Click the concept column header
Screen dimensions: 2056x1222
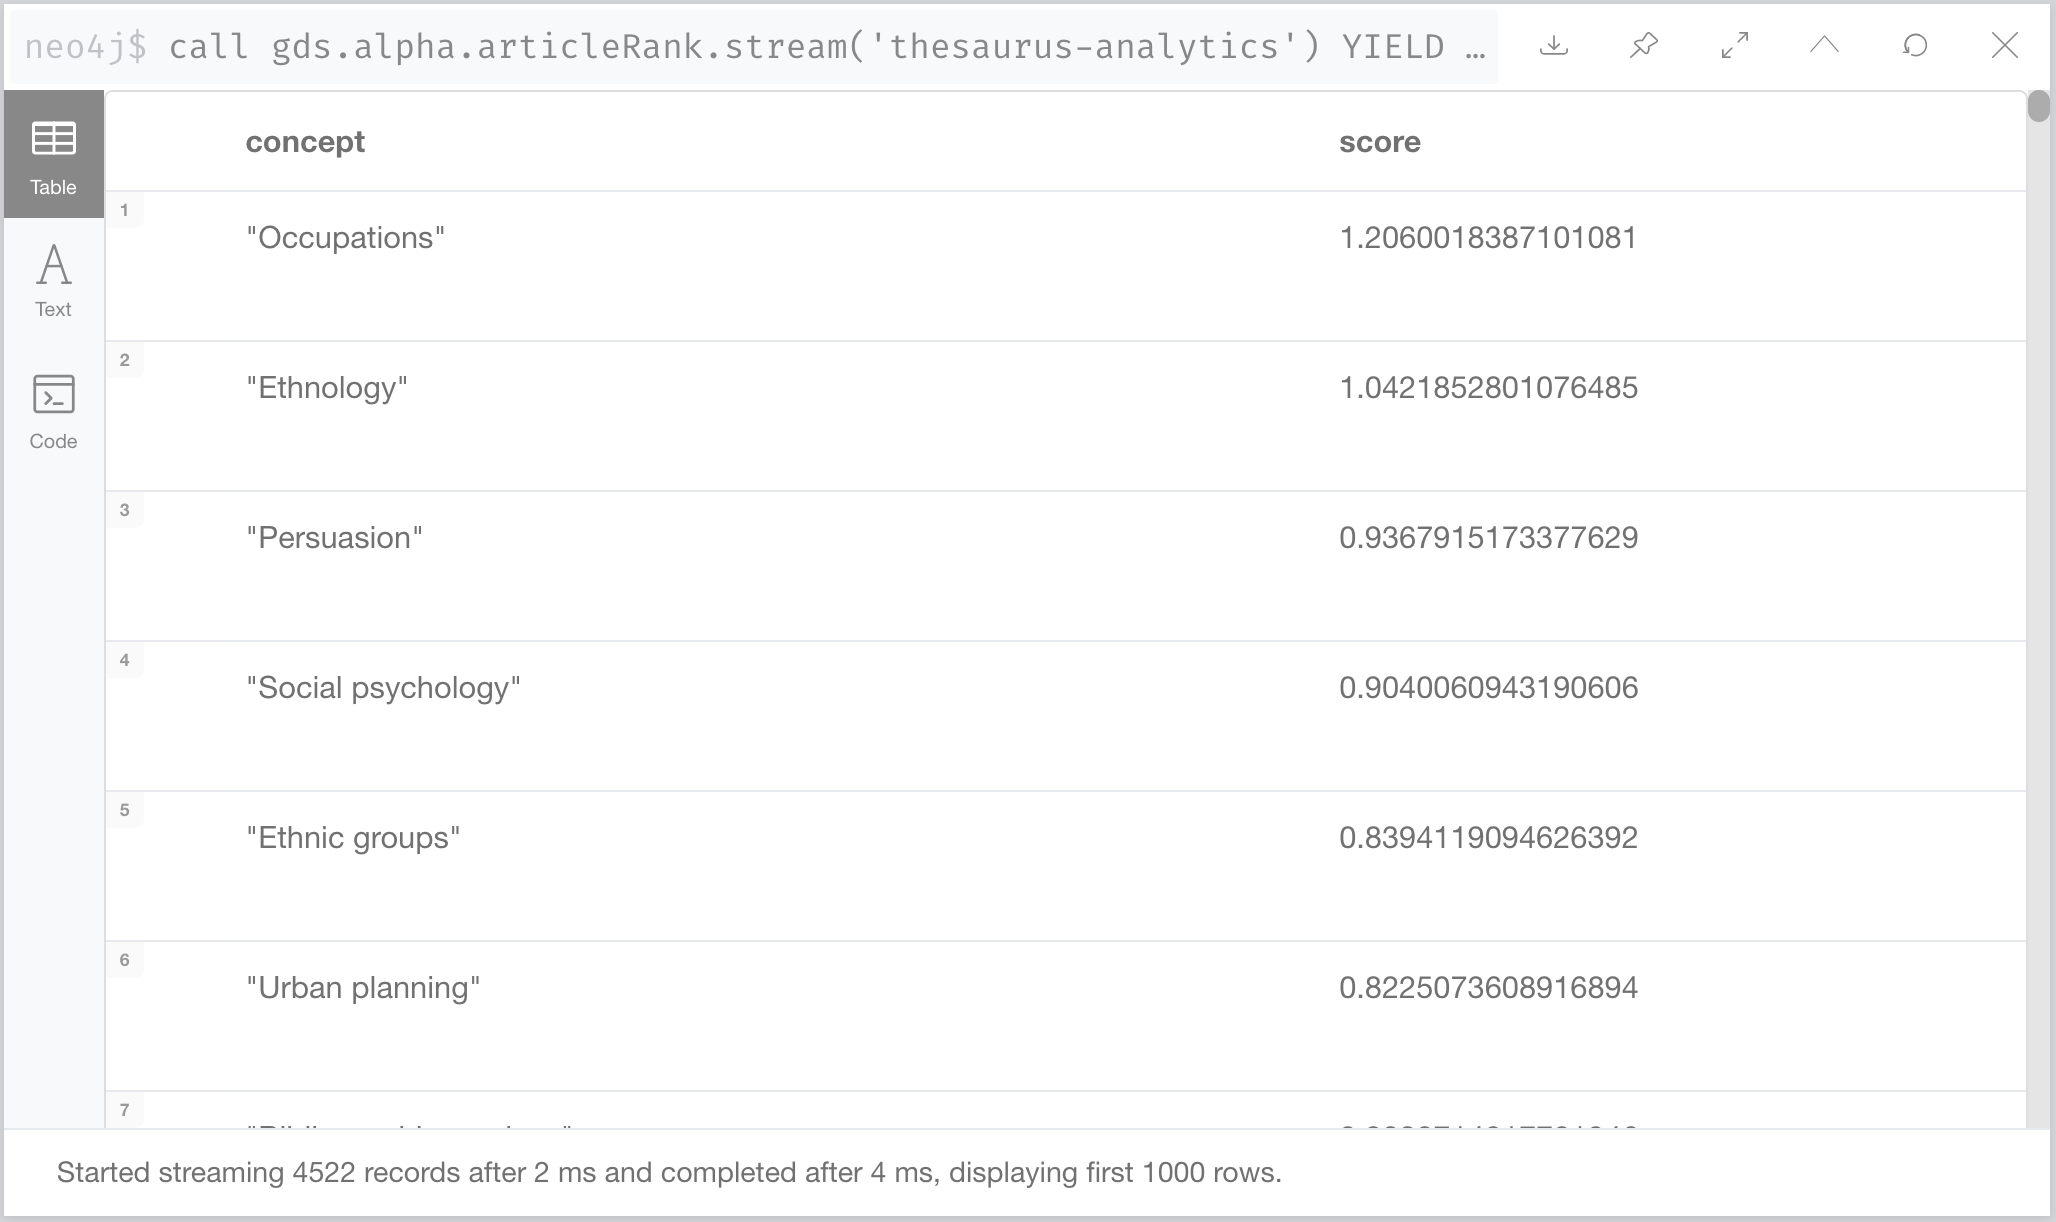(x=305, y=142)
